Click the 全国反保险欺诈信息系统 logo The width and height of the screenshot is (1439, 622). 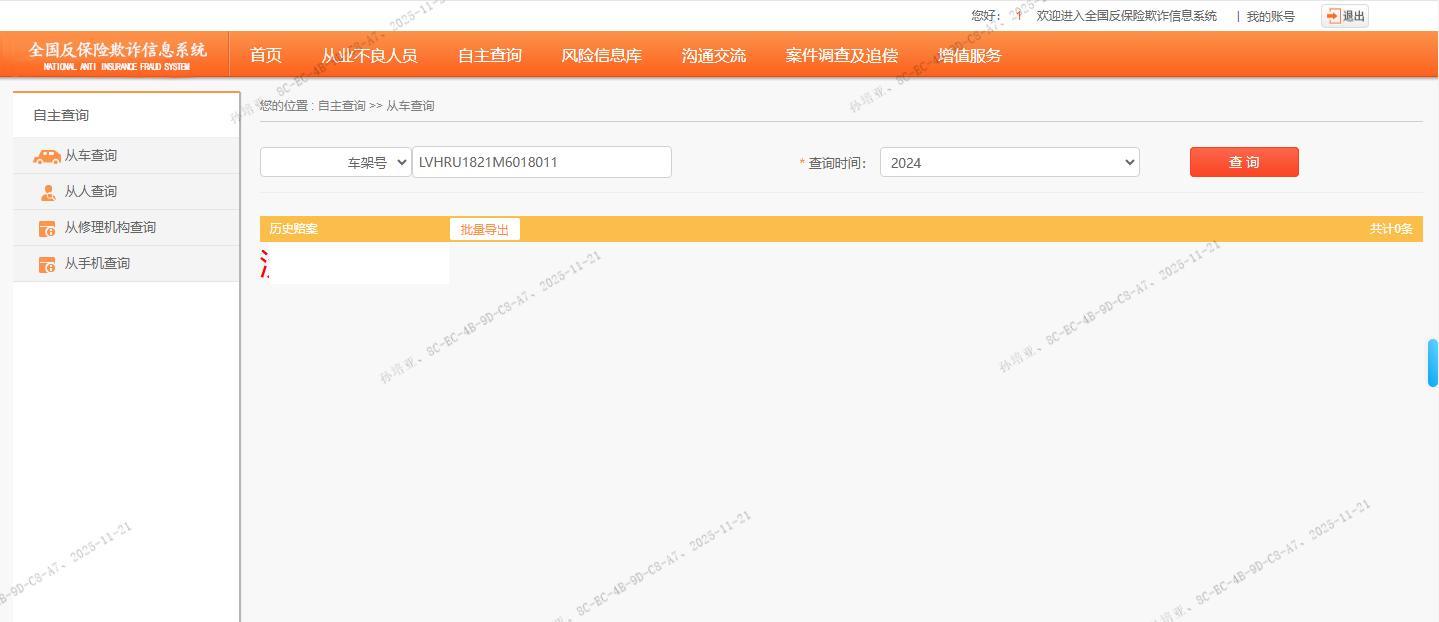pos(117,55)
